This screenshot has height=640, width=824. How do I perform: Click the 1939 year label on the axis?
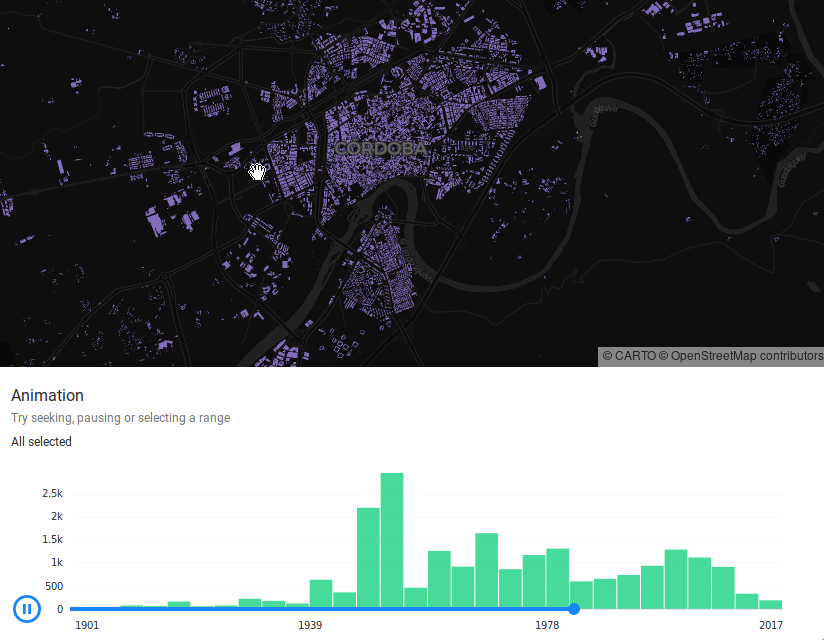310,625
